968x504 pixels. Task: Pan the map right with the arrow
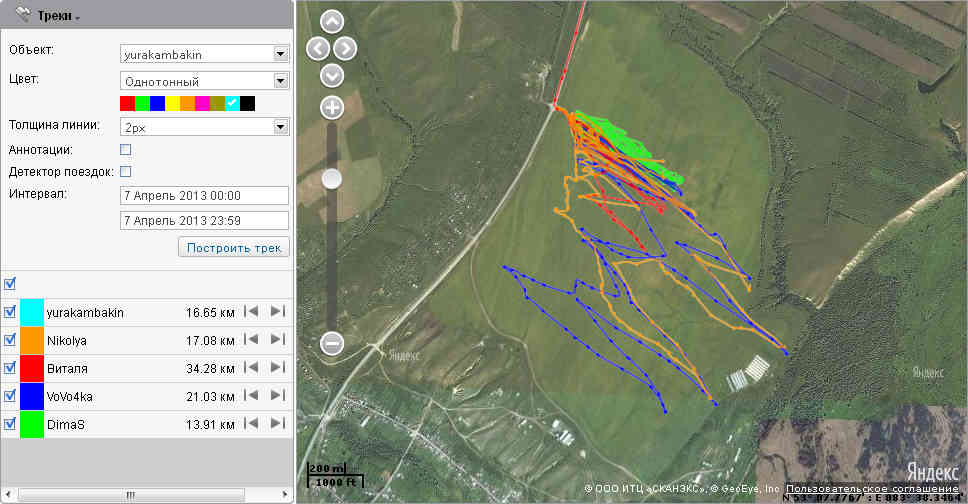tap(345, 48)
